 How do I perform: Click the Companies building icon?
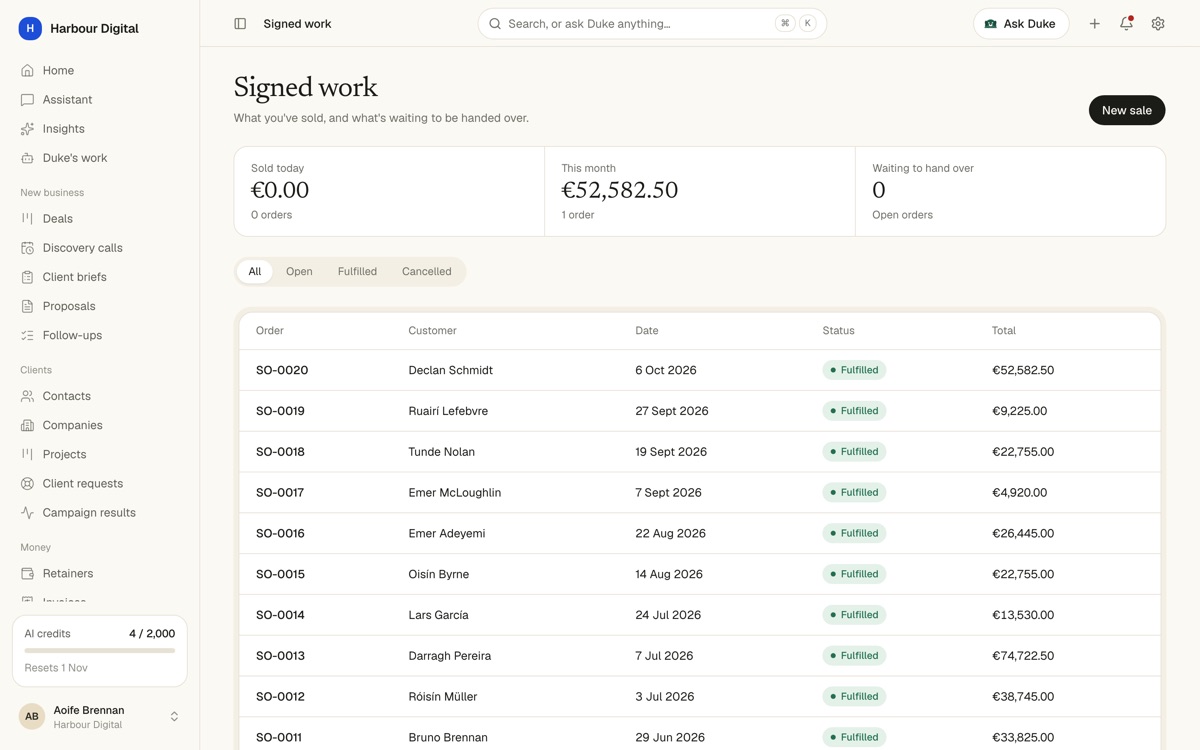(27, 425)
